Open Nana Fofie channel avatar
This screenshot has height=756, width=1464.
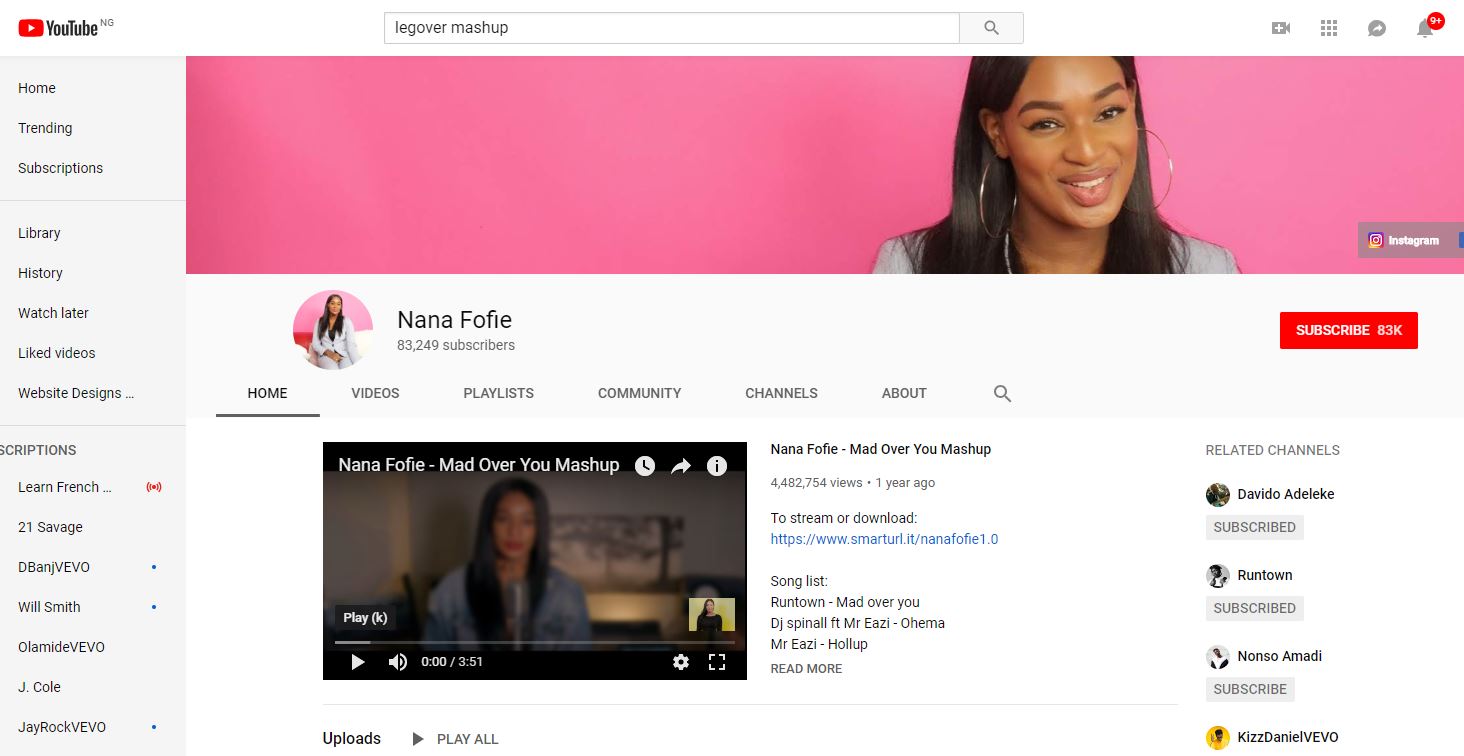(333, 330)
